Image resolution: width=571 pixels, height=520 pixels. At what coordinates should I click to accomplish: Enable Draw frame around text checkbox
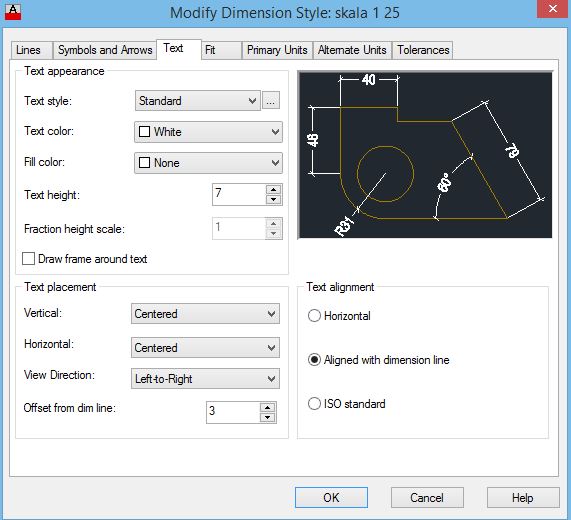tap(28, 259)
